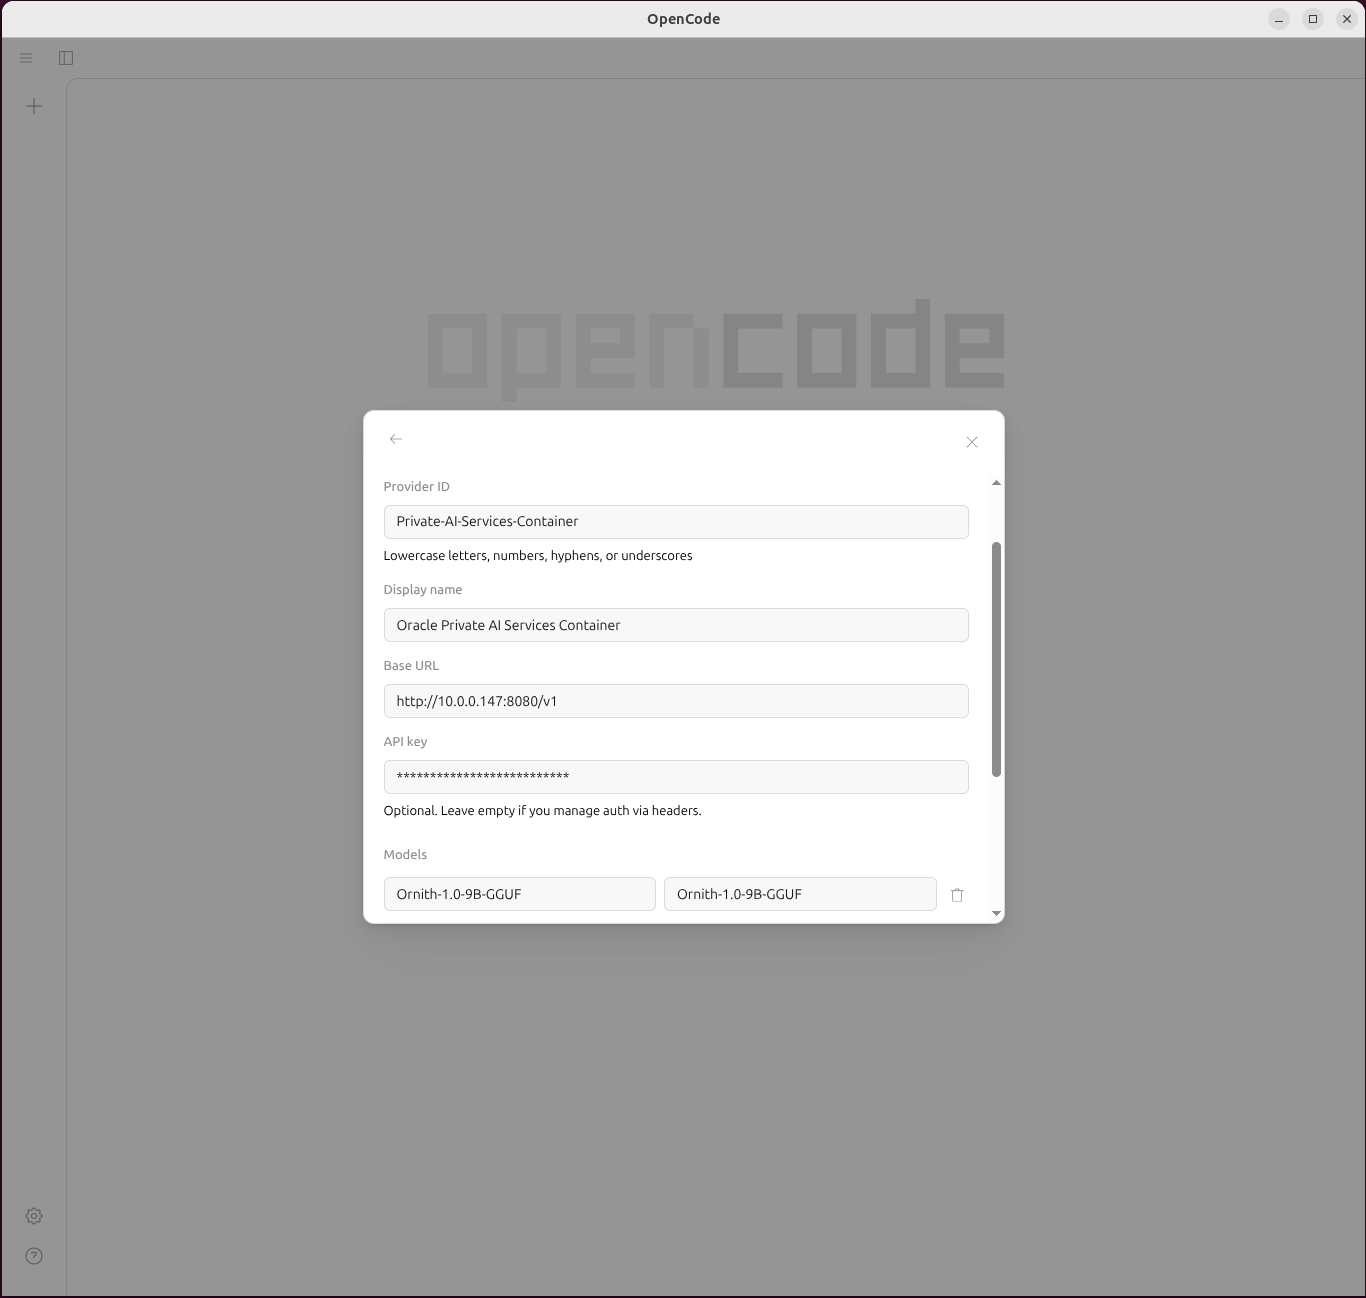Toggle the sidebar panel icon

pos(66,58)
